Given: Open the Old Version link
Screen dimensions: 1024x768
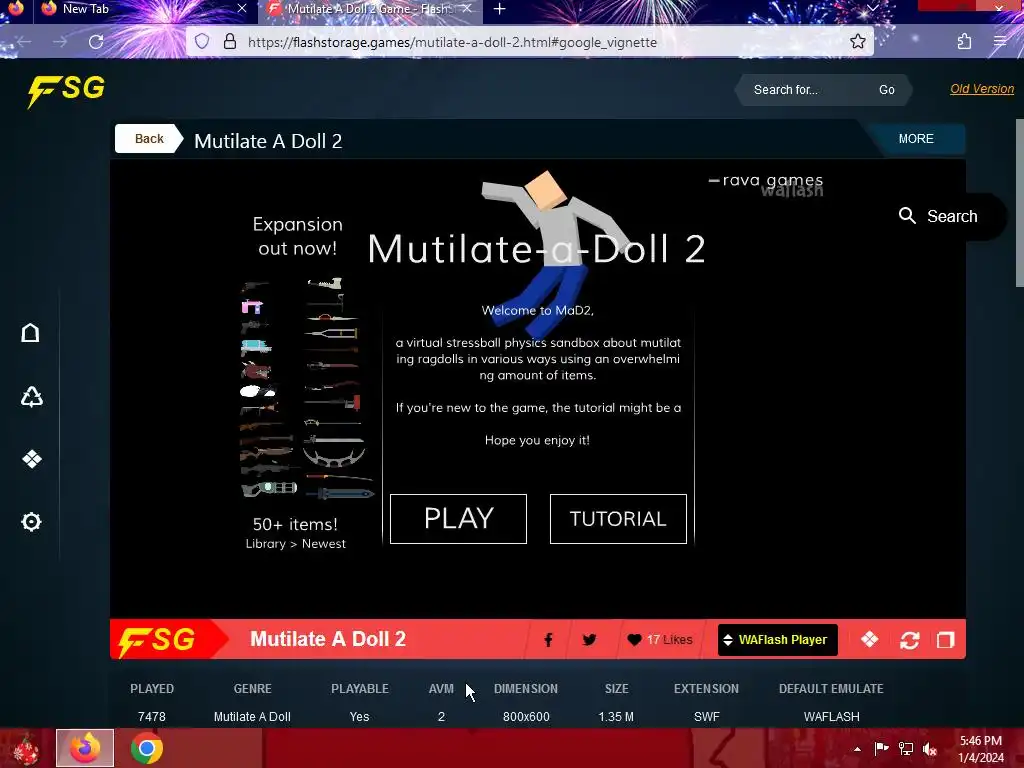Looking at the screenshot, I should pos(982,89).
